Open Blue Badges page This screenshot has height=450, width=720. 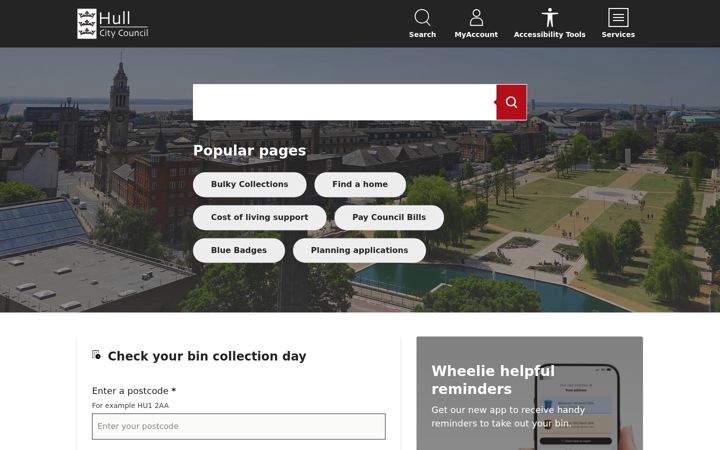pyautogui.click(x=239, y=251)
